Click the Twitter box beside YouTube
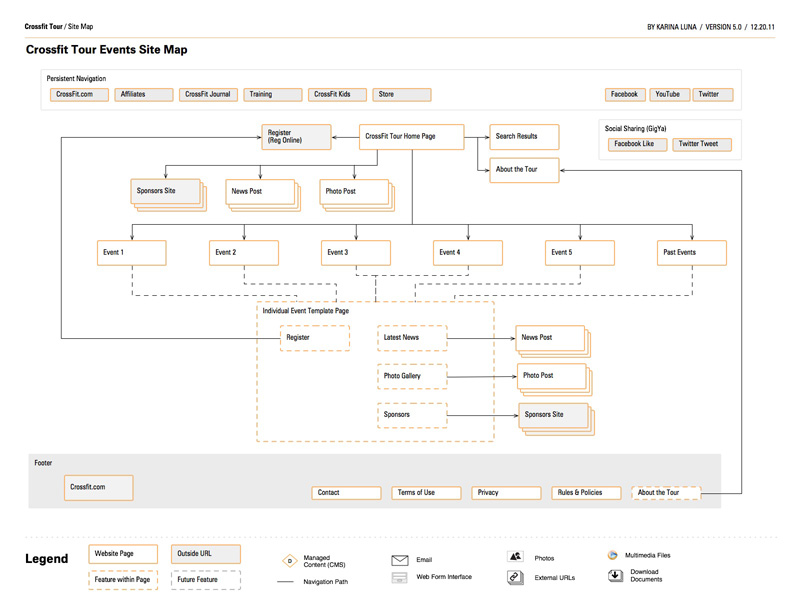 coord(713,94)
